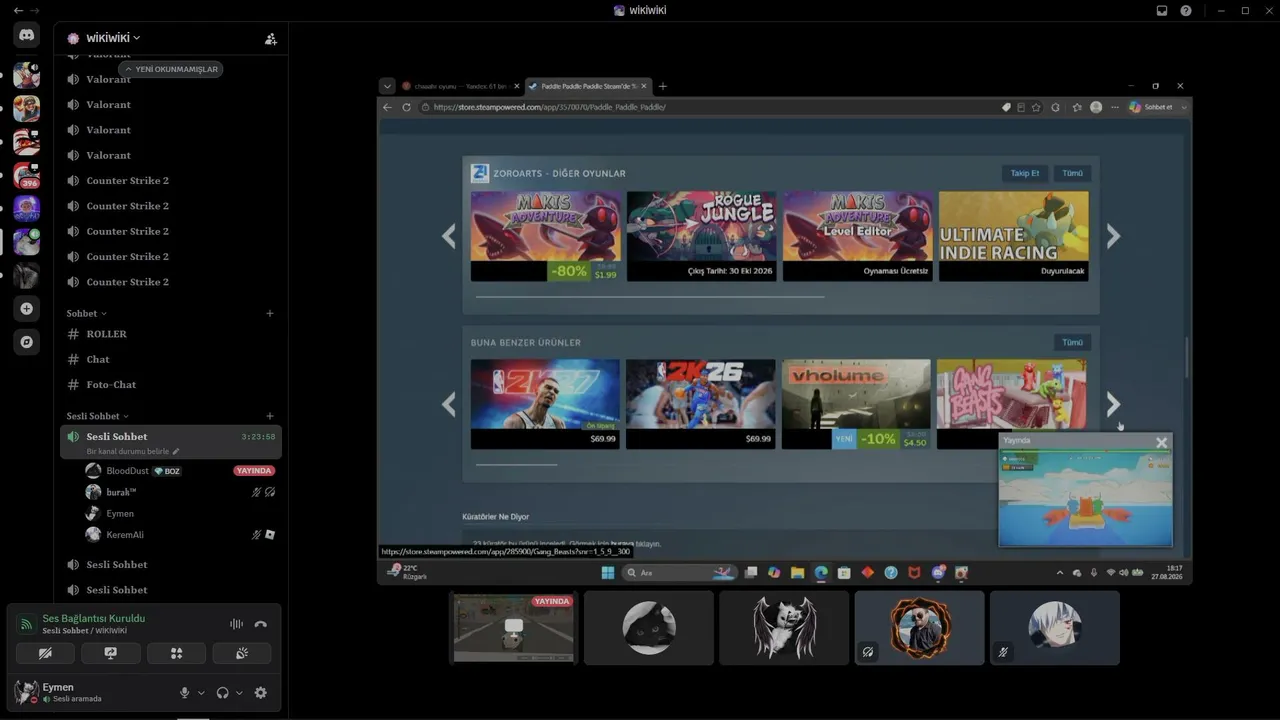The width and height of the screenshot is (1280, 720).
Task: Click Takip Et to follow ZoroArts
Action: (1024, 173)
